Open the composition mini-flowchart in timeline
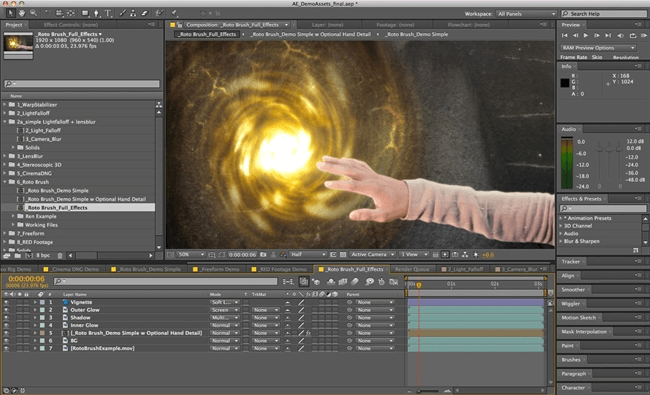 [288, 282]
